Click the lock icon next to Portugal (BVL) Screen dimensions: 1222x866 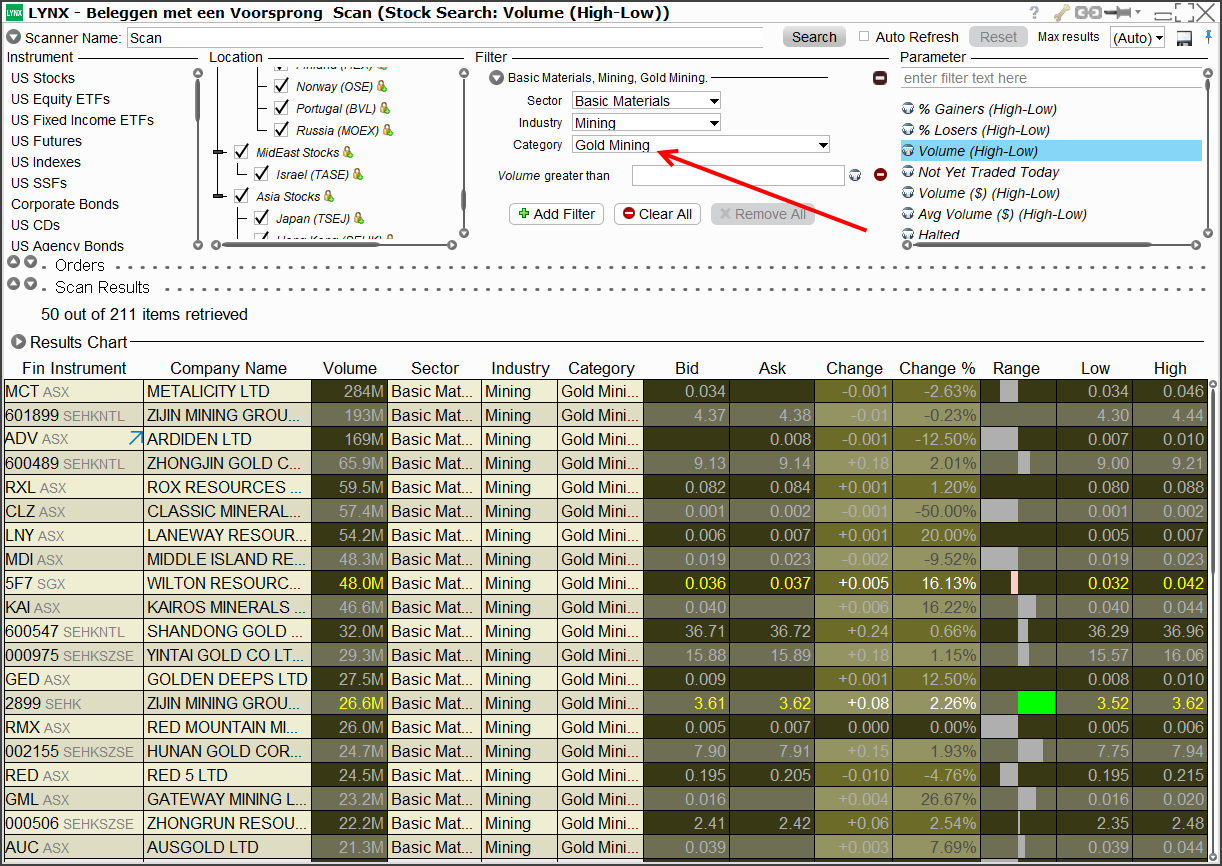tap(385, 109)
